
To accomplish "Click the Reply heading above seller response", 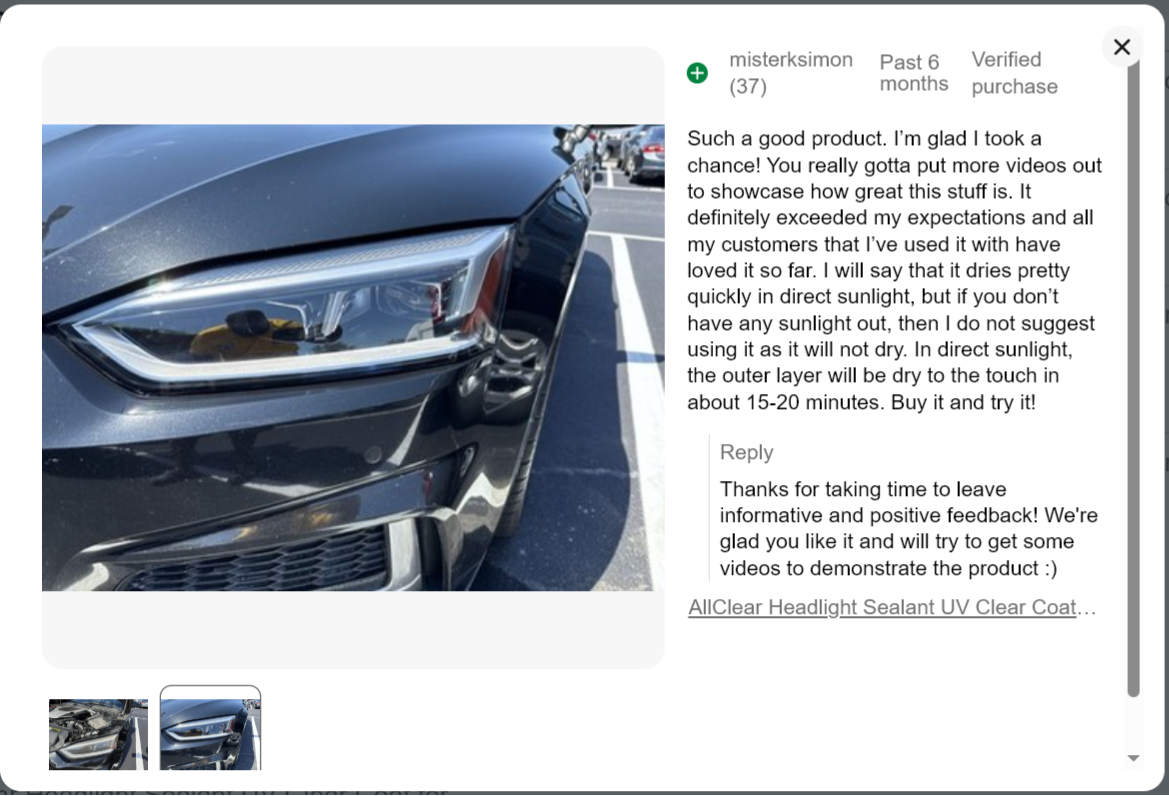I will pos(746,452).
